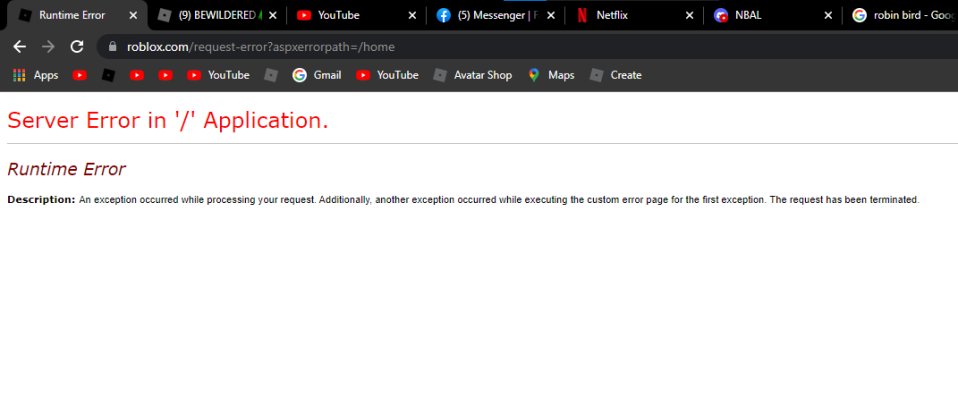Close the Runtime Error tab

[x=133, y=16]
